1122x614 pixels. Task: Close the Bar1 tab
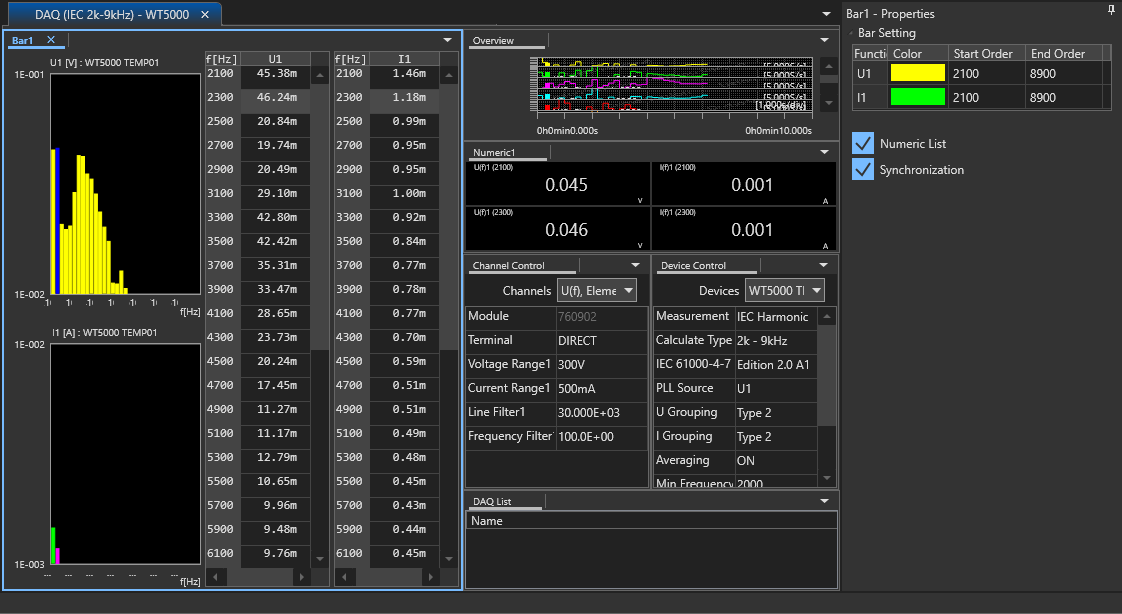pyautogui.click(x=51, y=40)
